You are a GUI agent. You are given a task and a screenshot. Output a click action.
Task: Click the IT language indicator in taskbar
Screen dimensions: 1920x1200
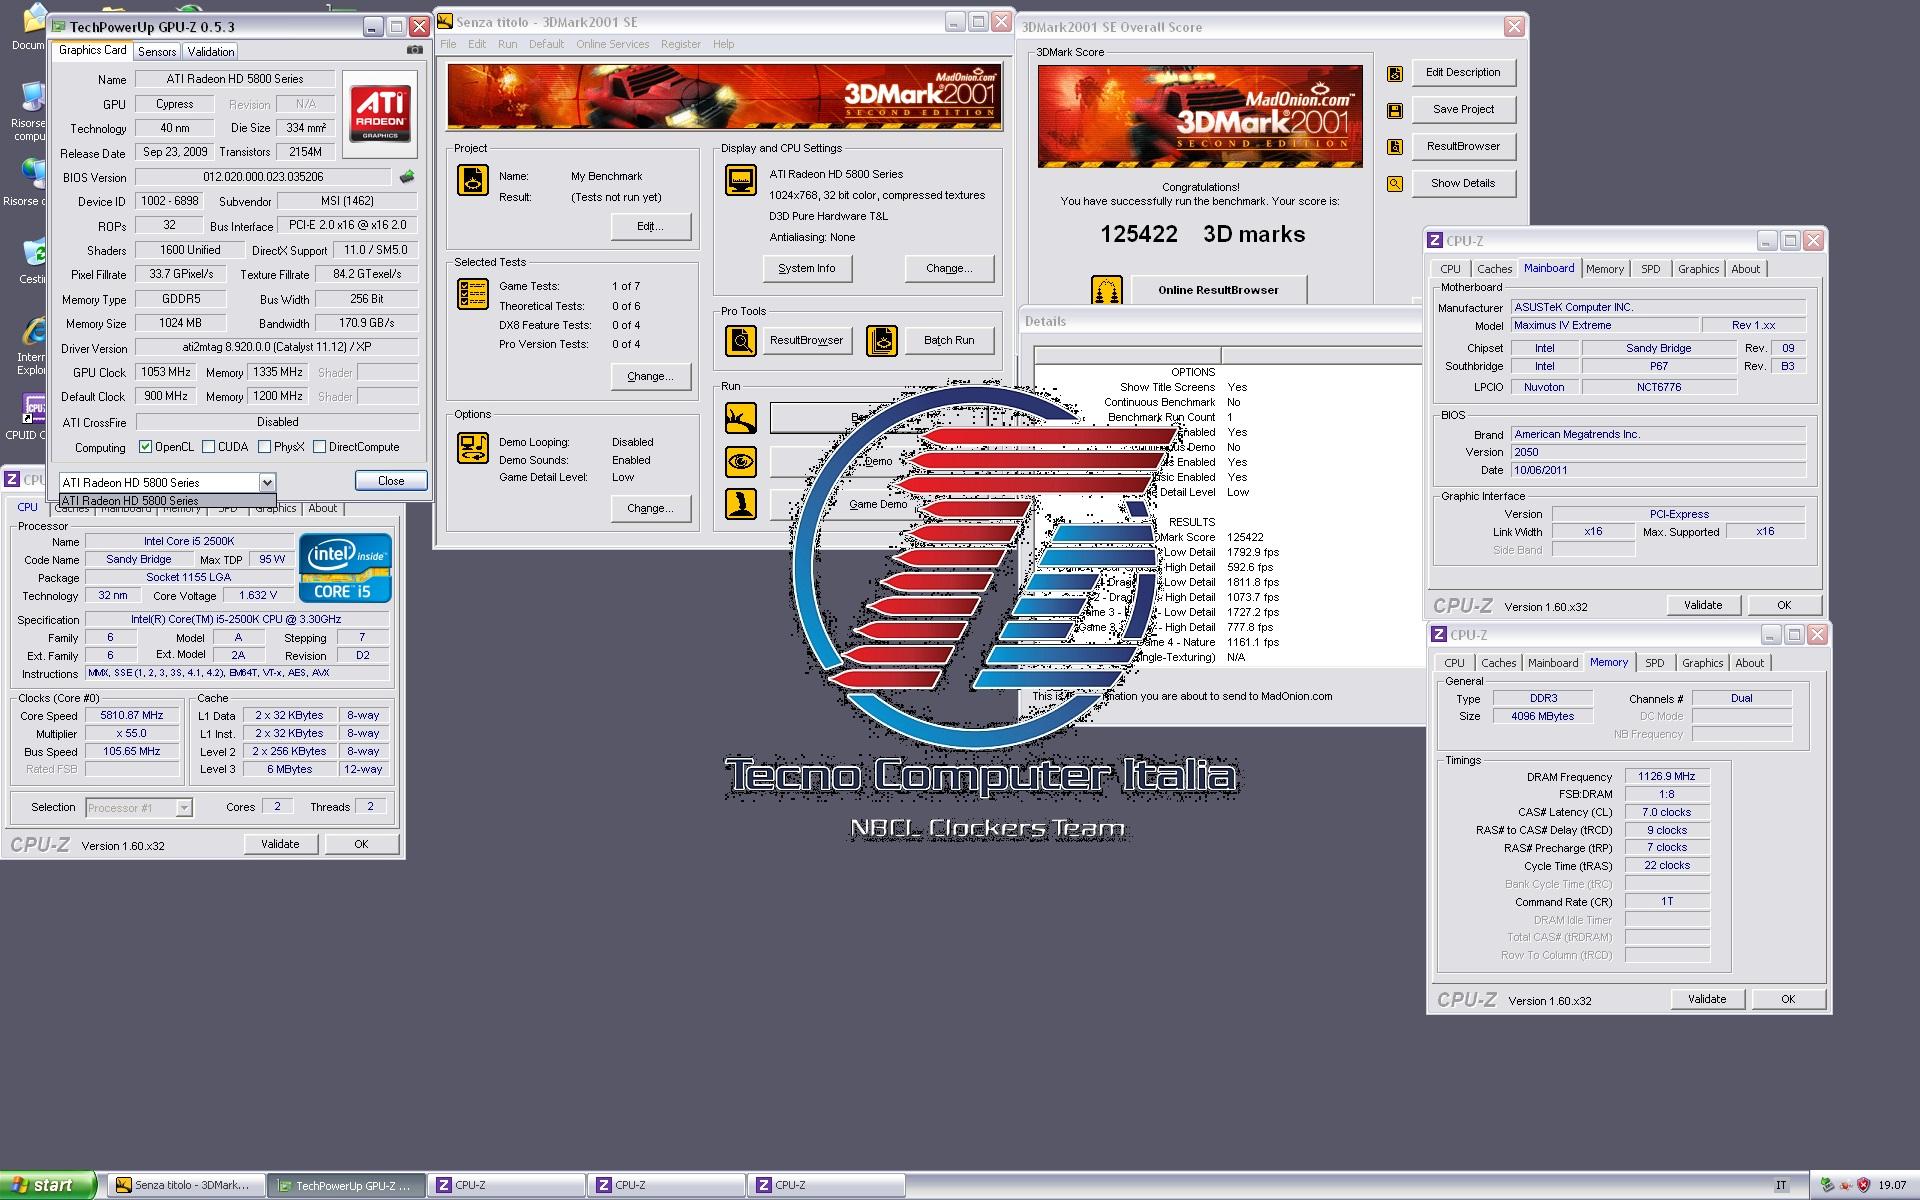tap(1781, 1185)
